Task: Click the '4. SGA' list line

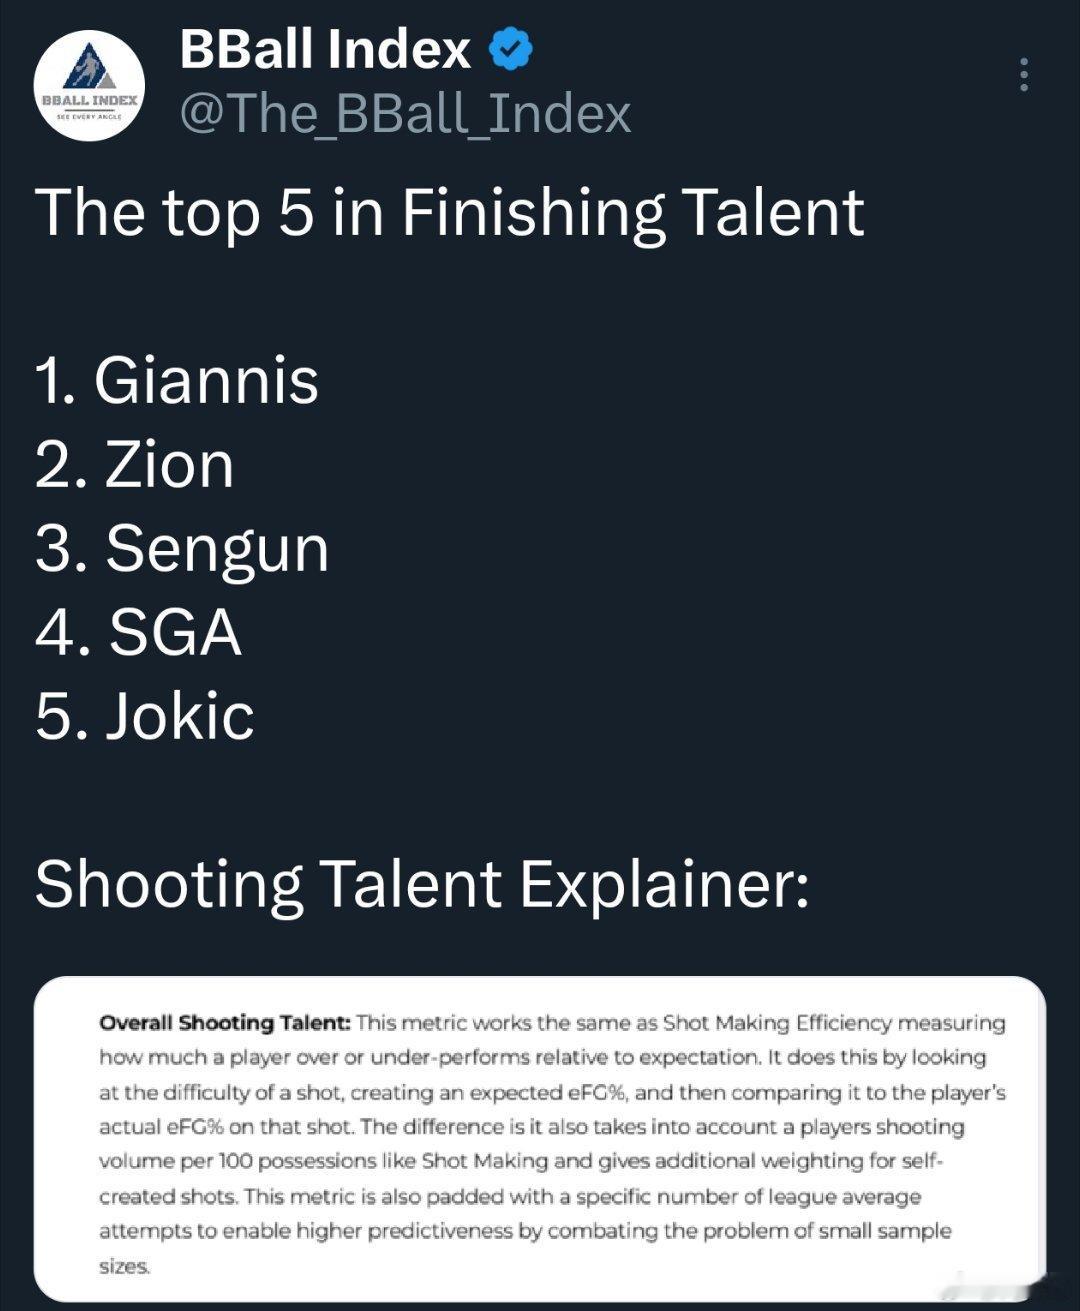Action: pyautogui.click(x=138, y=633)
